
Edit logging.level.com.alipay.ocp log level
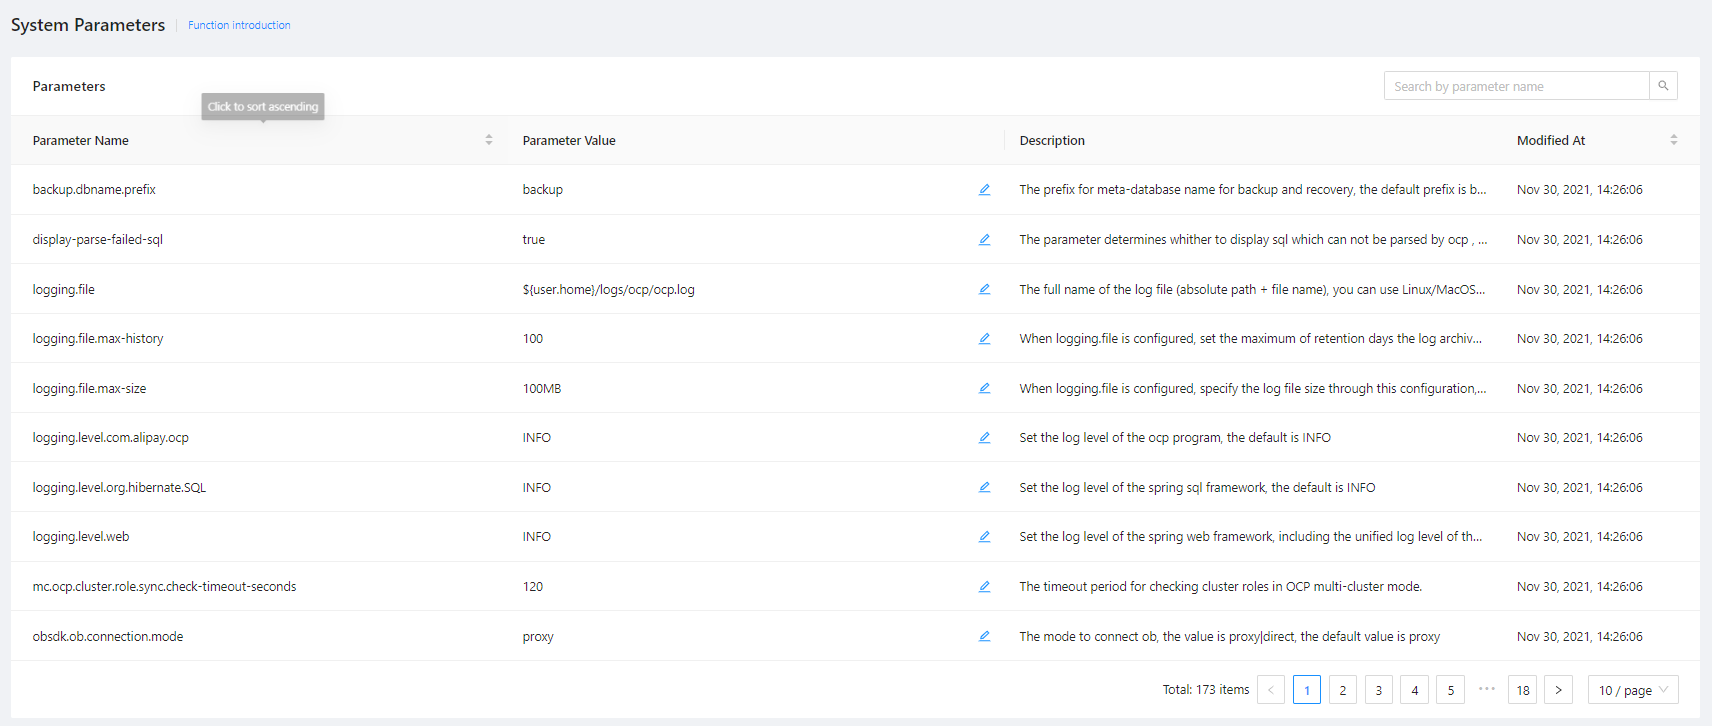click(984, 438)
